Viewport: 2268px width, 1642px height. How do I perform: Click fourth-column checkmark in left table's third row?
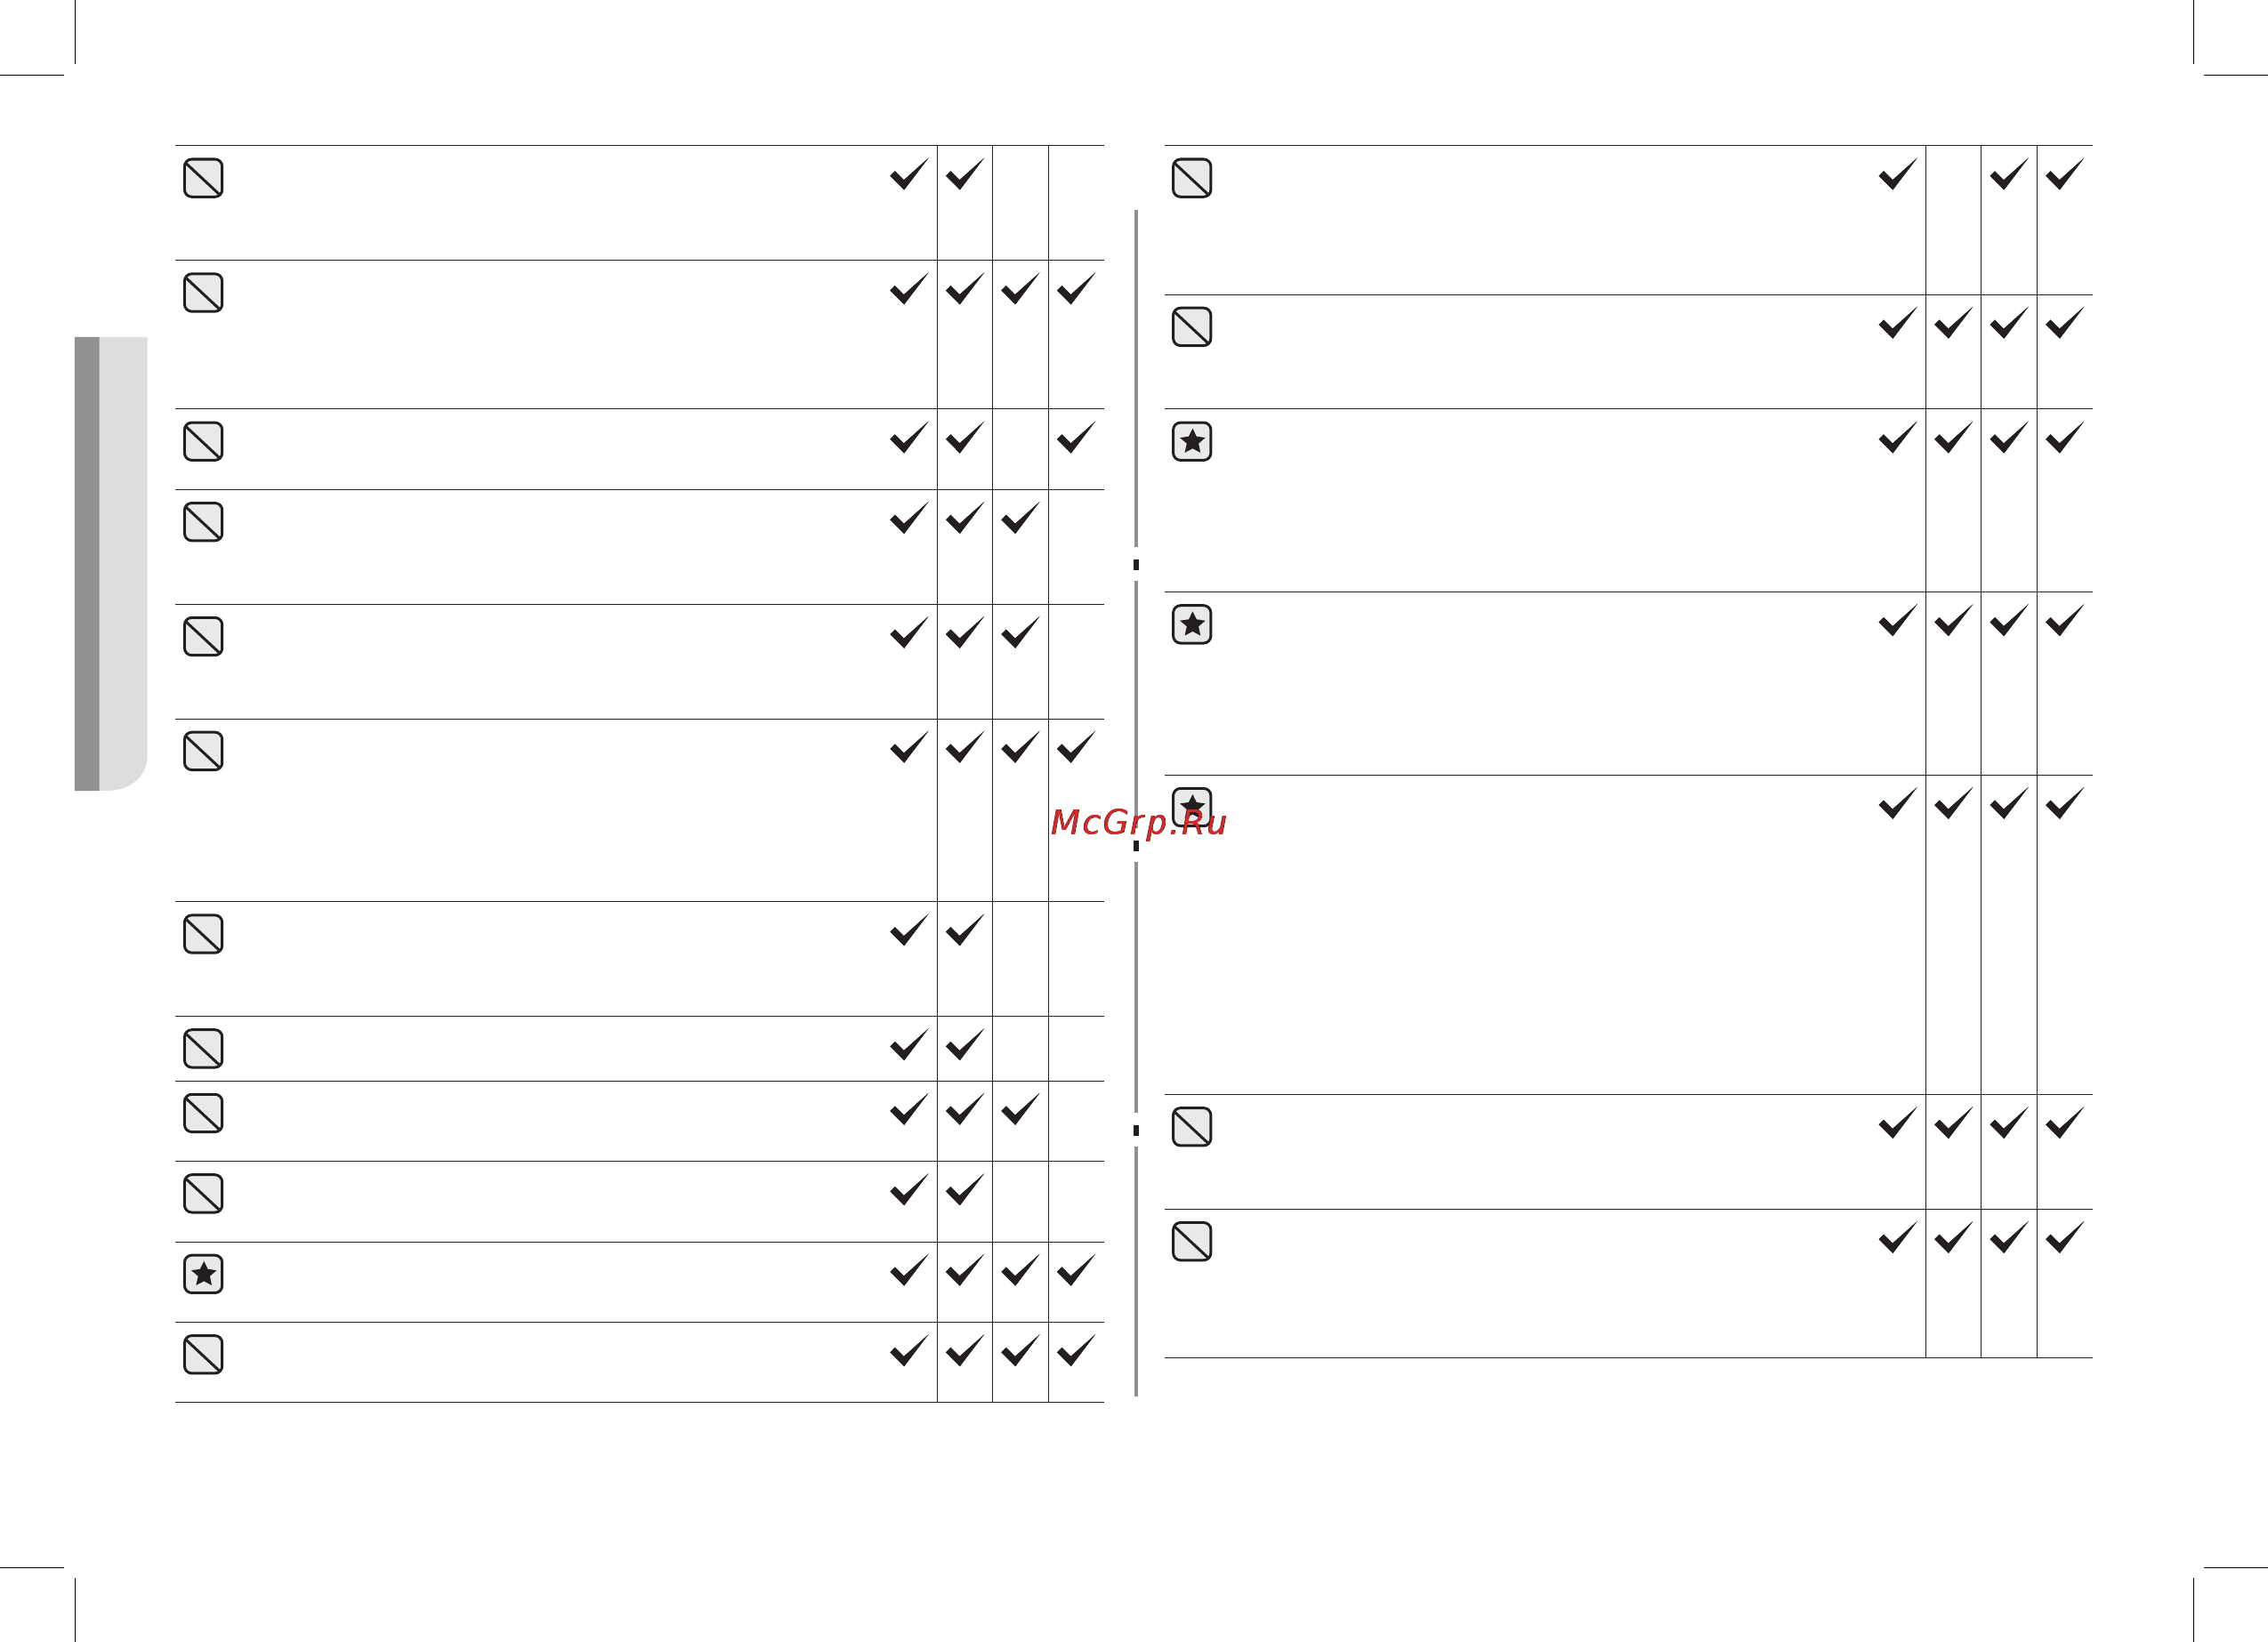click(x=1076, y=436)
